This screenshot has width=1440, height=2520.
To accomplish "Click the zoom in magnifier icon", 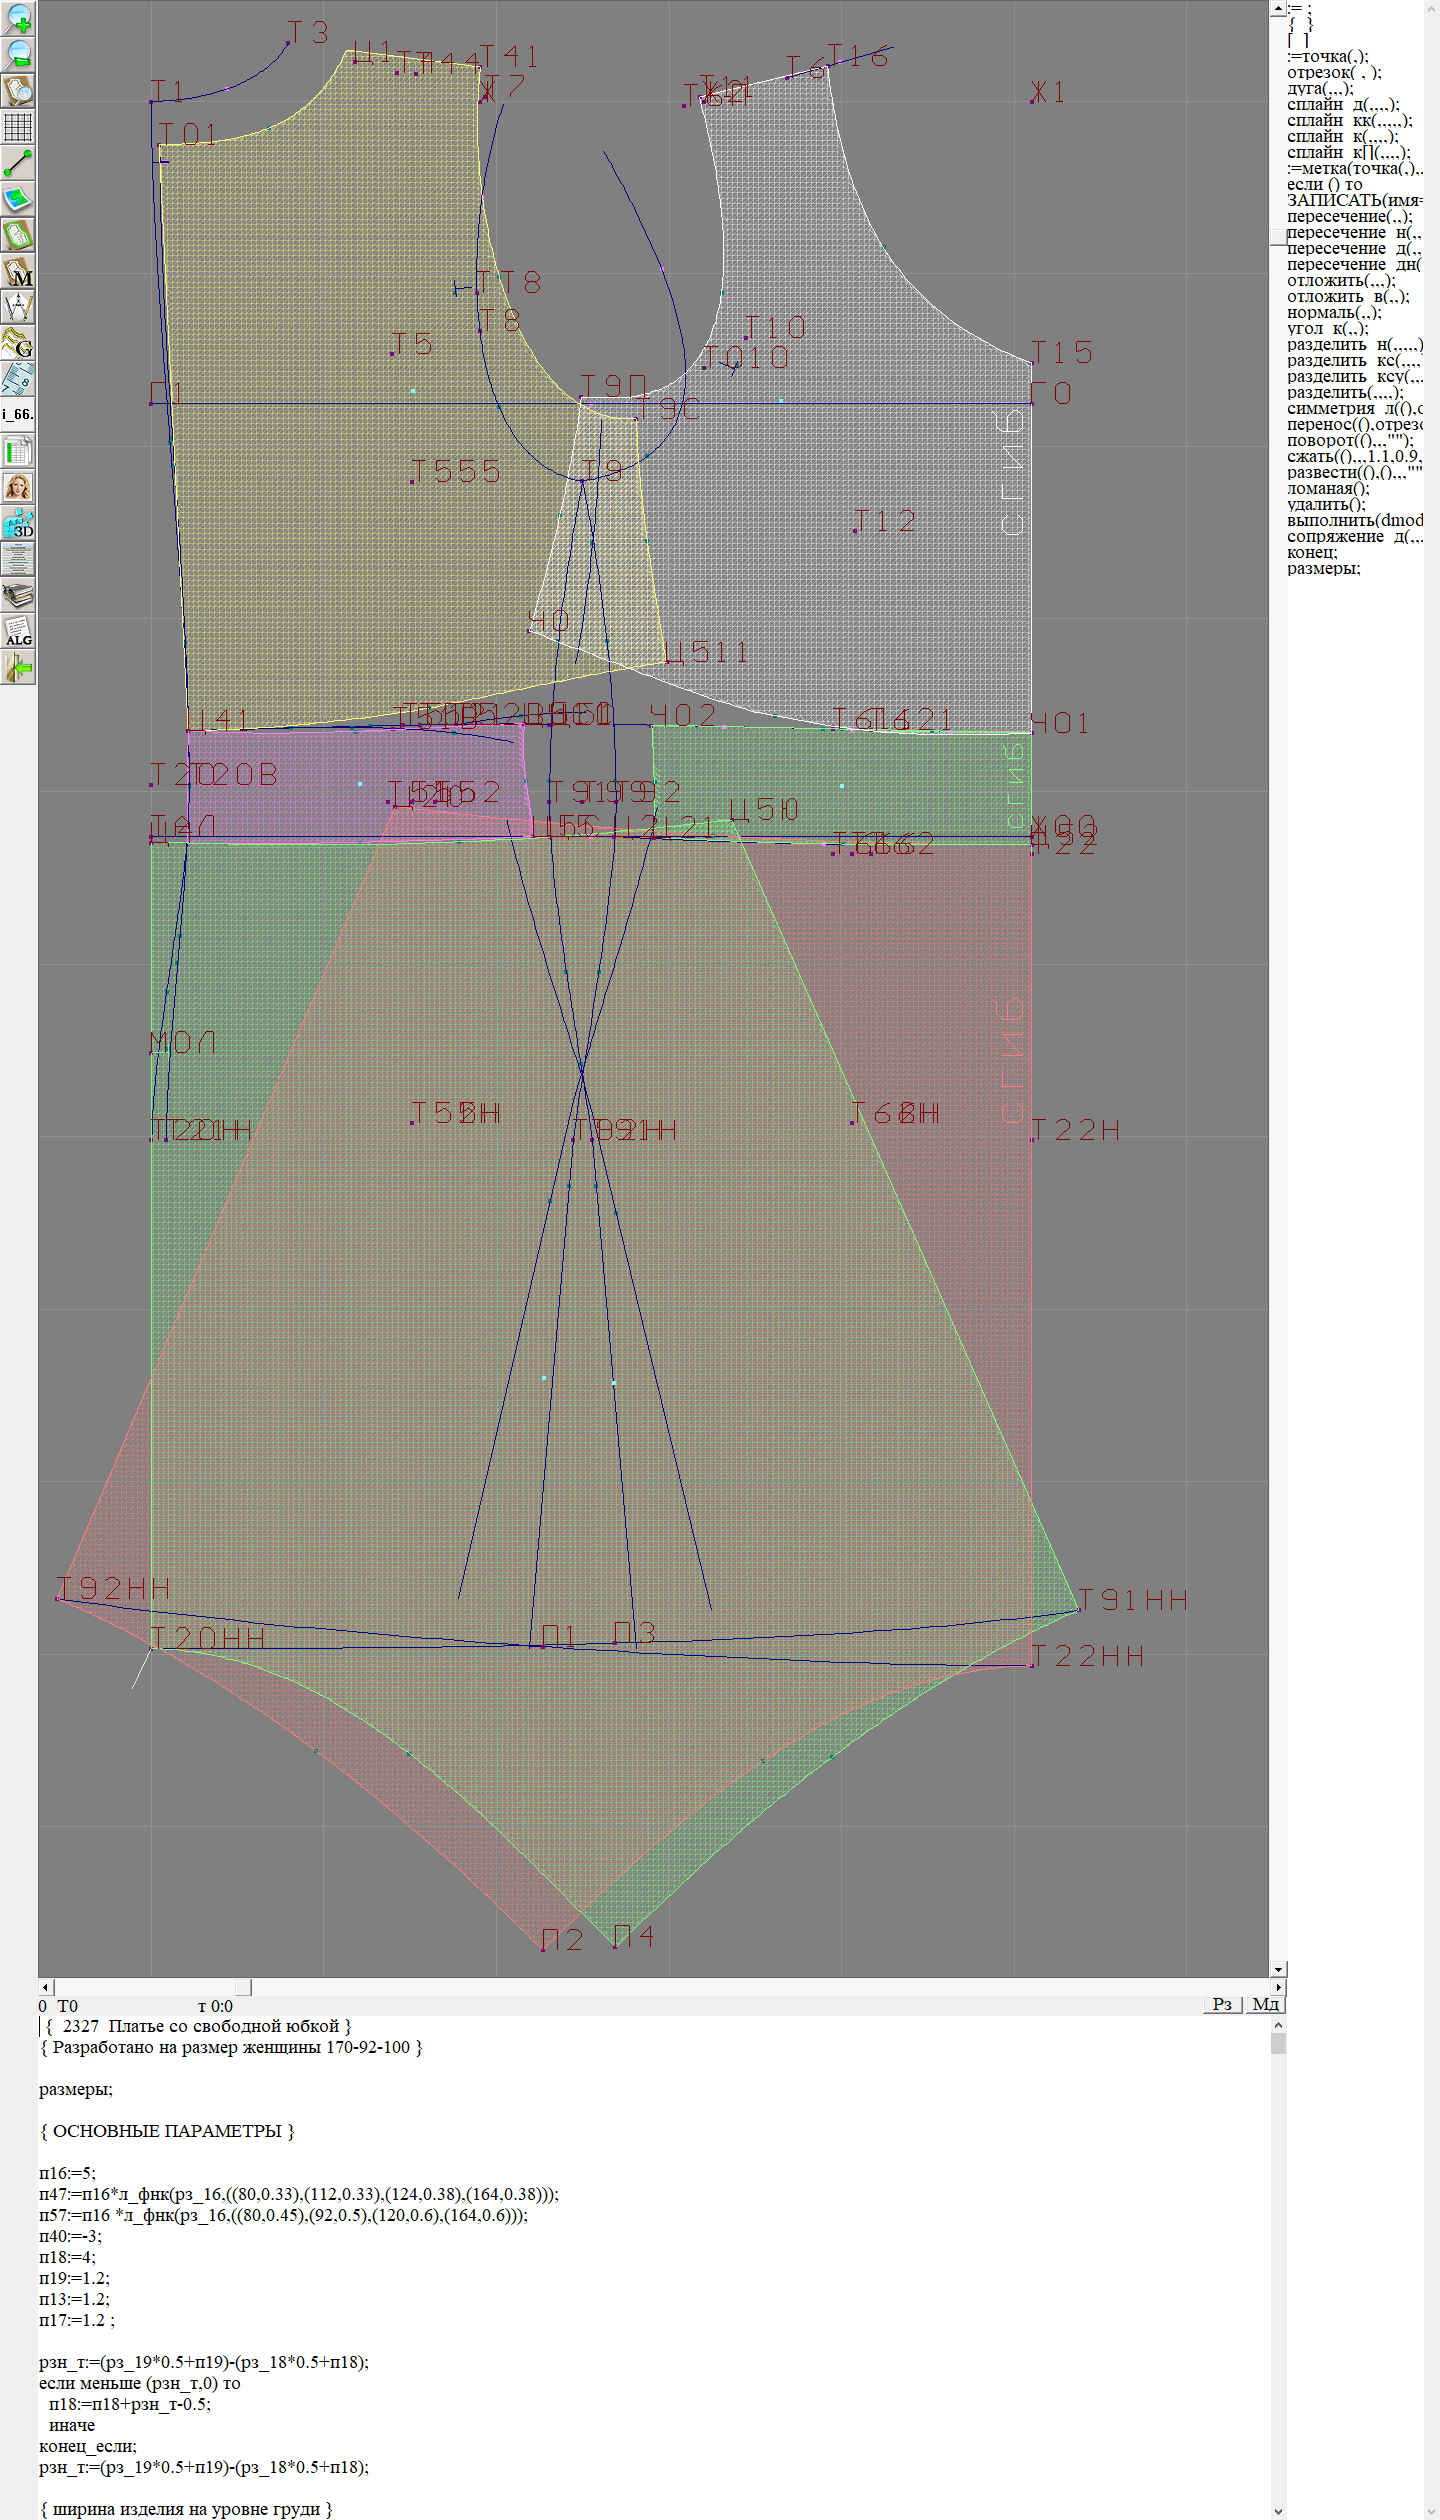I will click(x=18, y=19).
